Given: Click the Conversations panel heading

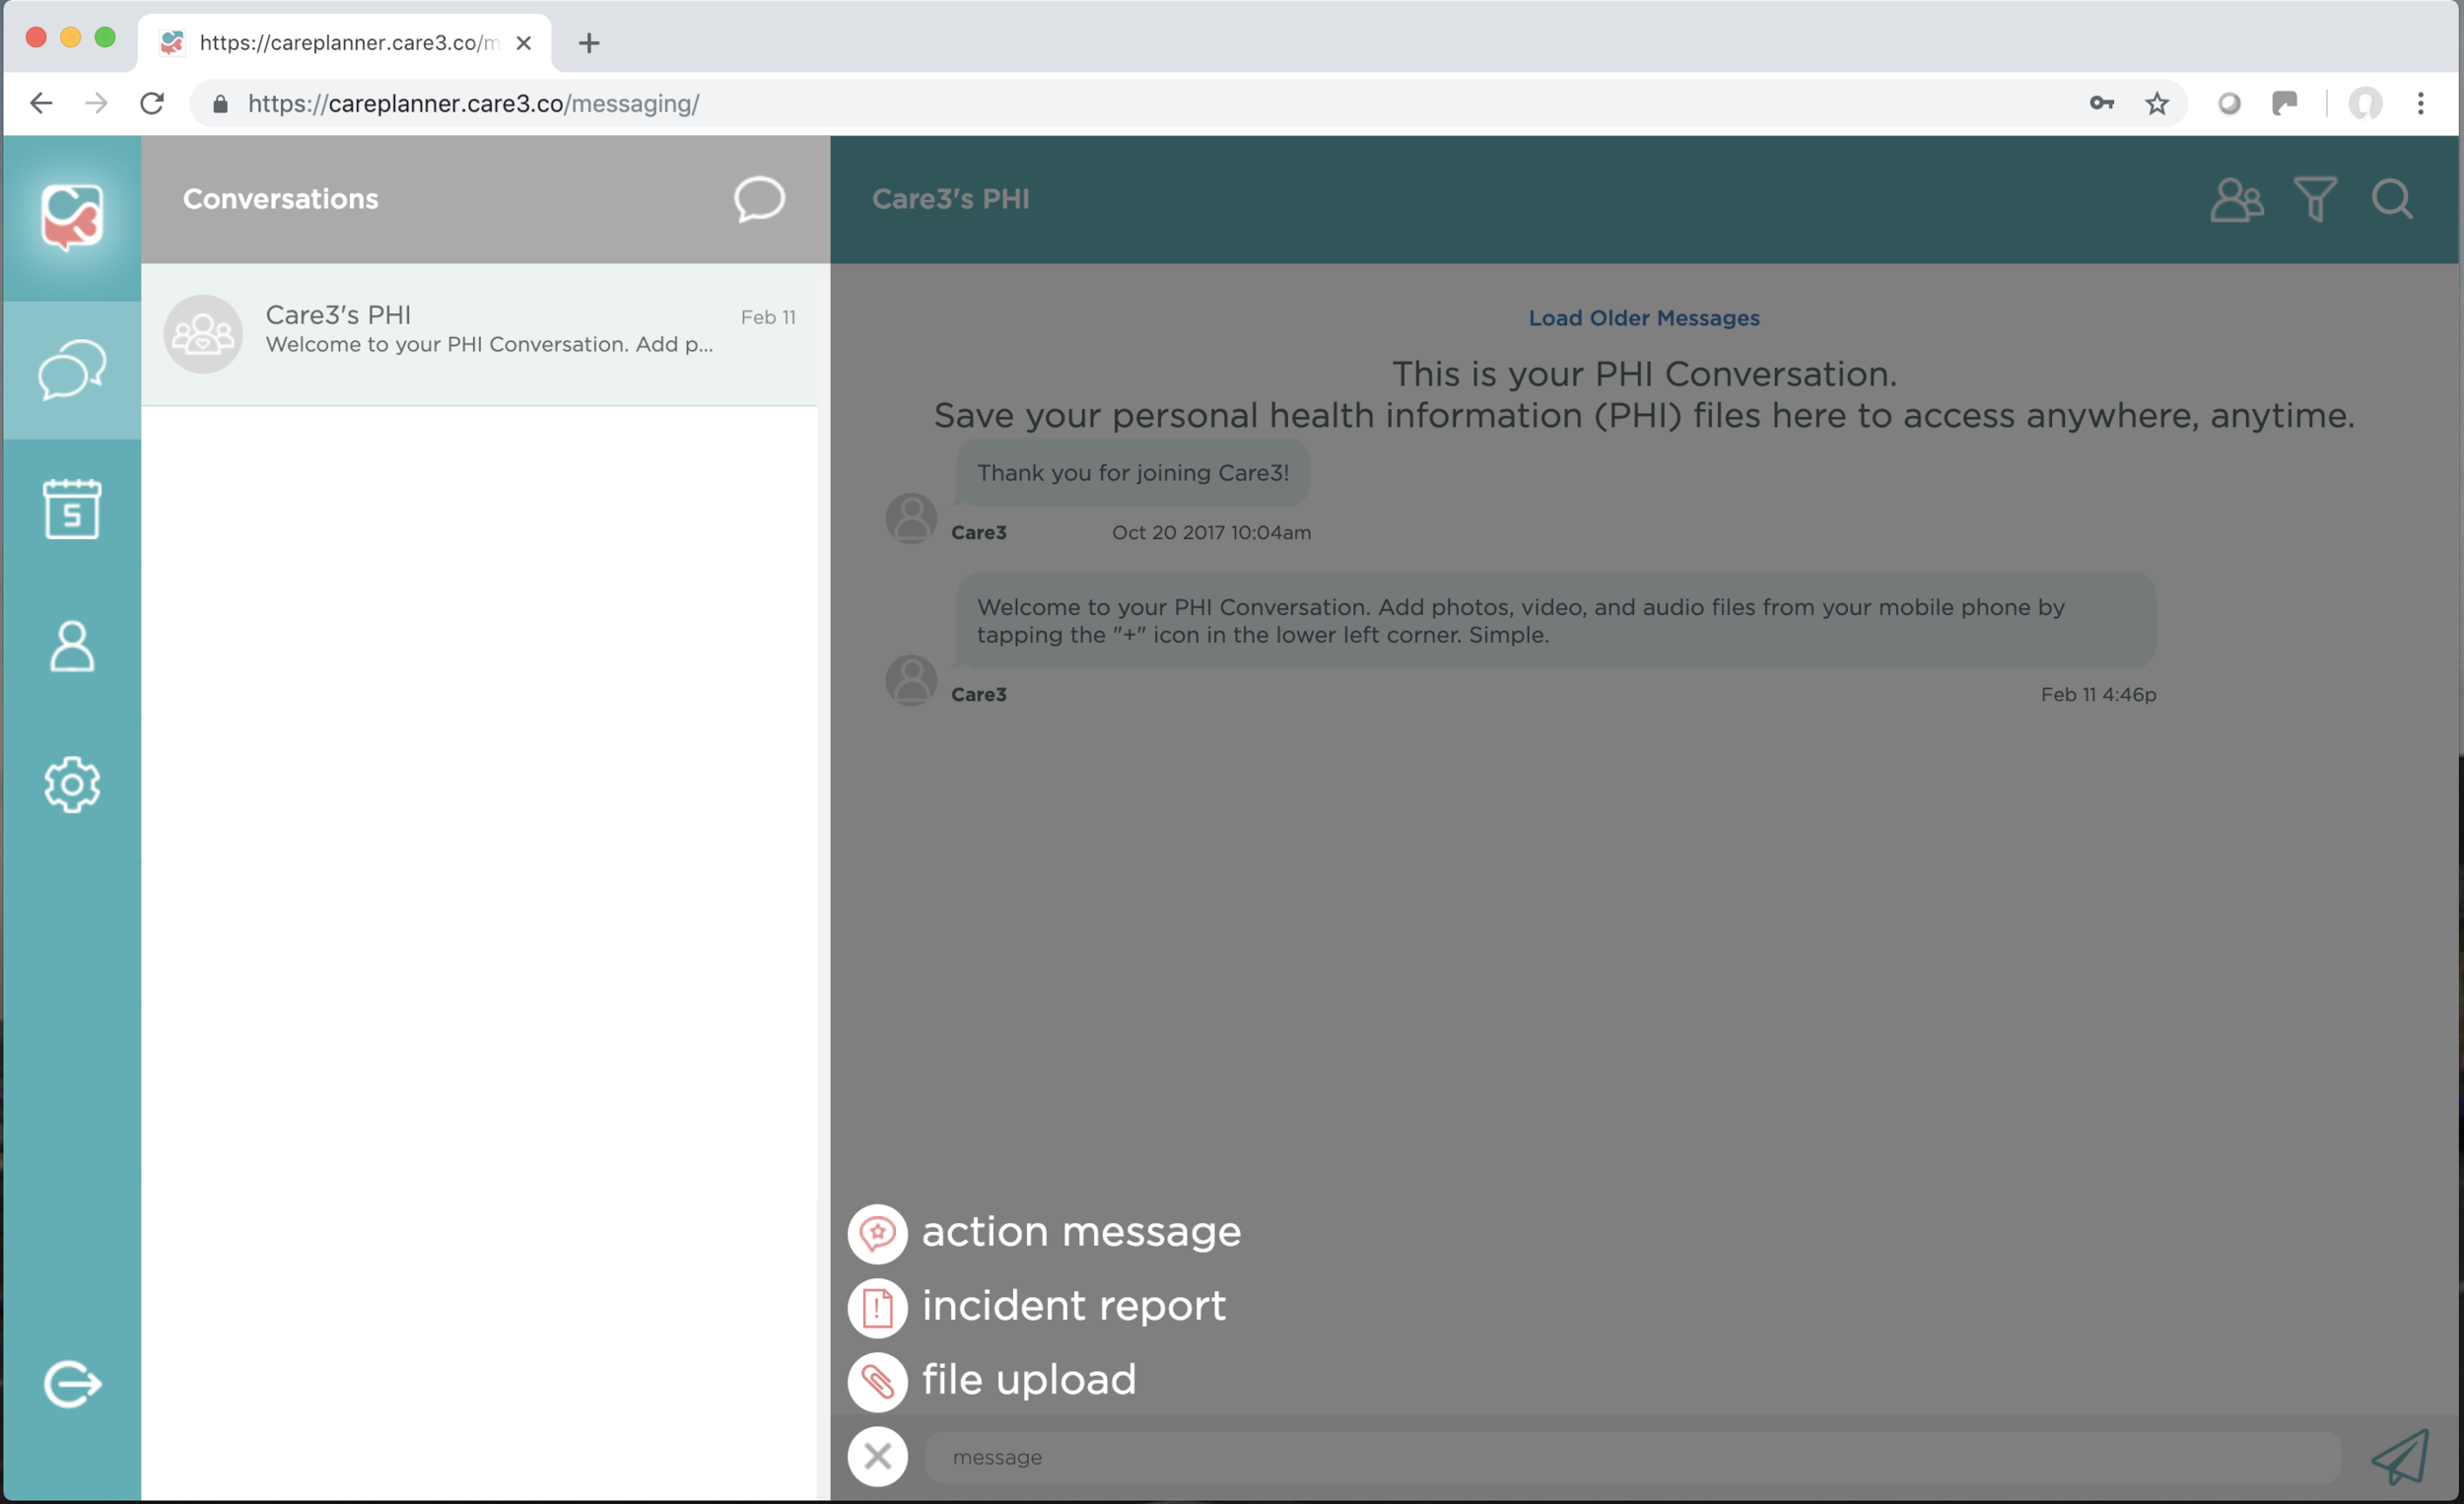Looking at the screenshot, I should [280, 199].
